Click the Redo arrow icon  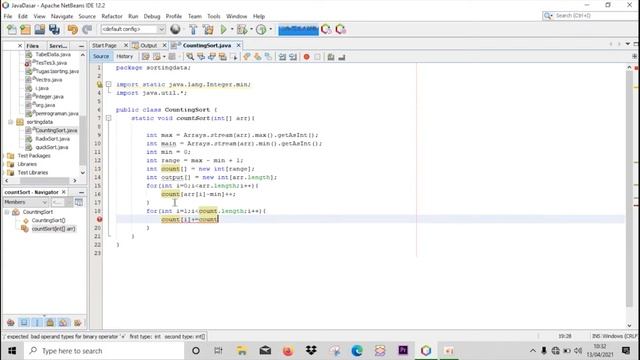tap(87, 29)
